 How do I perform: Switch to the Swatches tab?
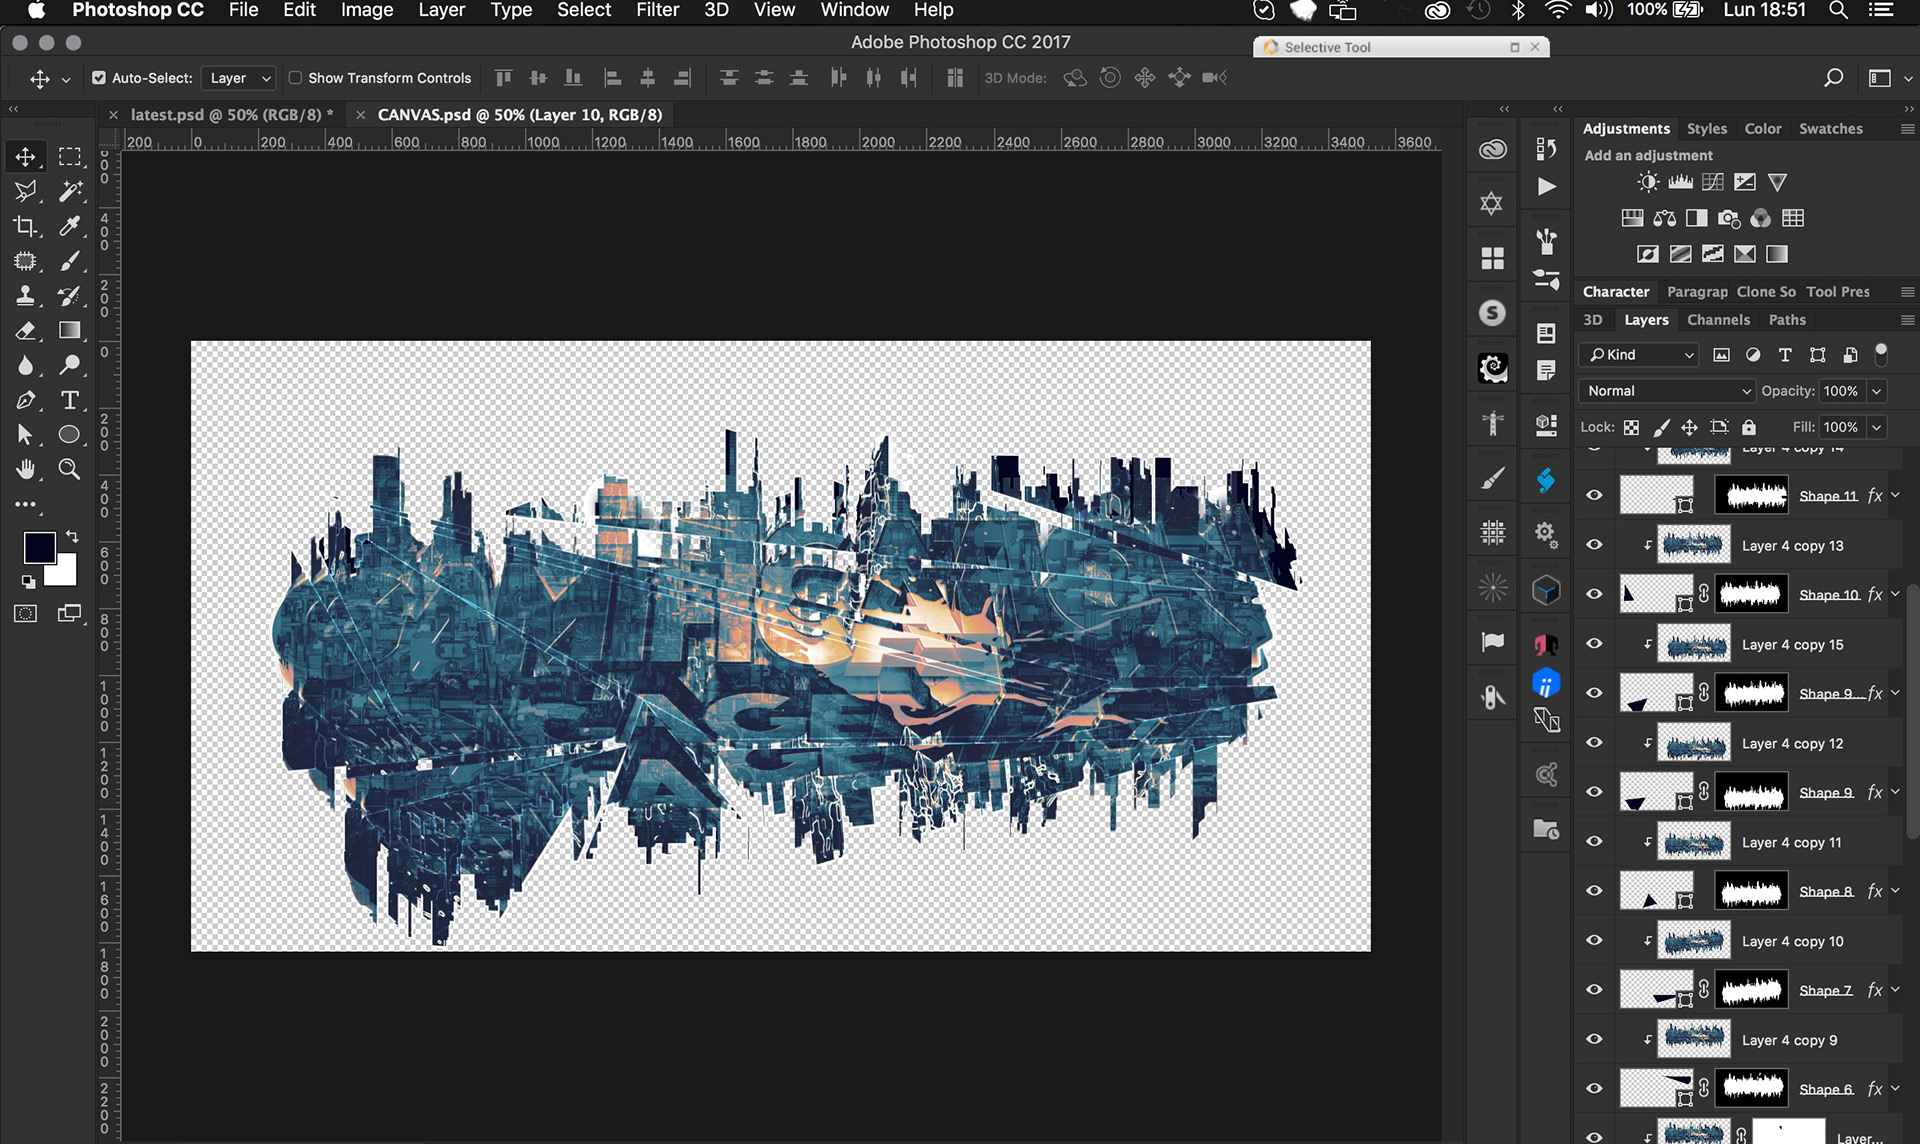(x=1830, y=129)
